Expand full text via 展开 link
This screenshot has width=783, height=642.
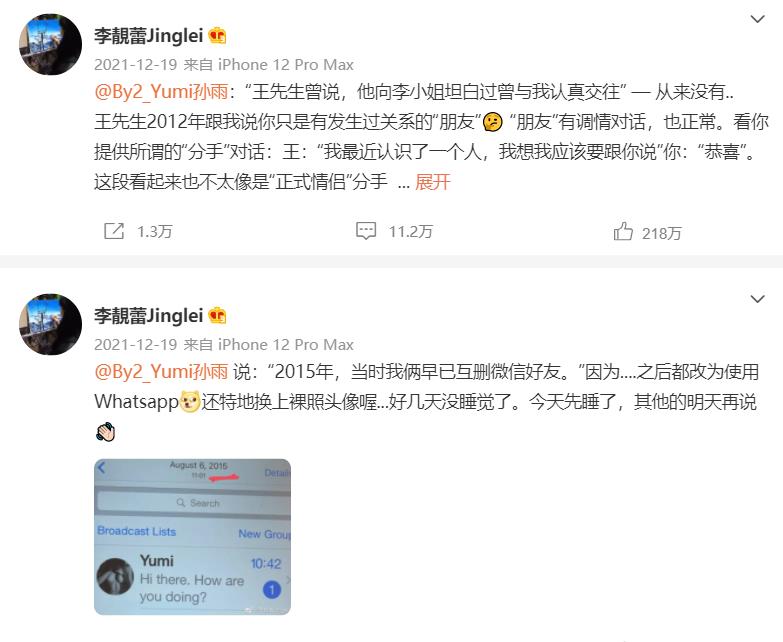click(x=432, y=182)
